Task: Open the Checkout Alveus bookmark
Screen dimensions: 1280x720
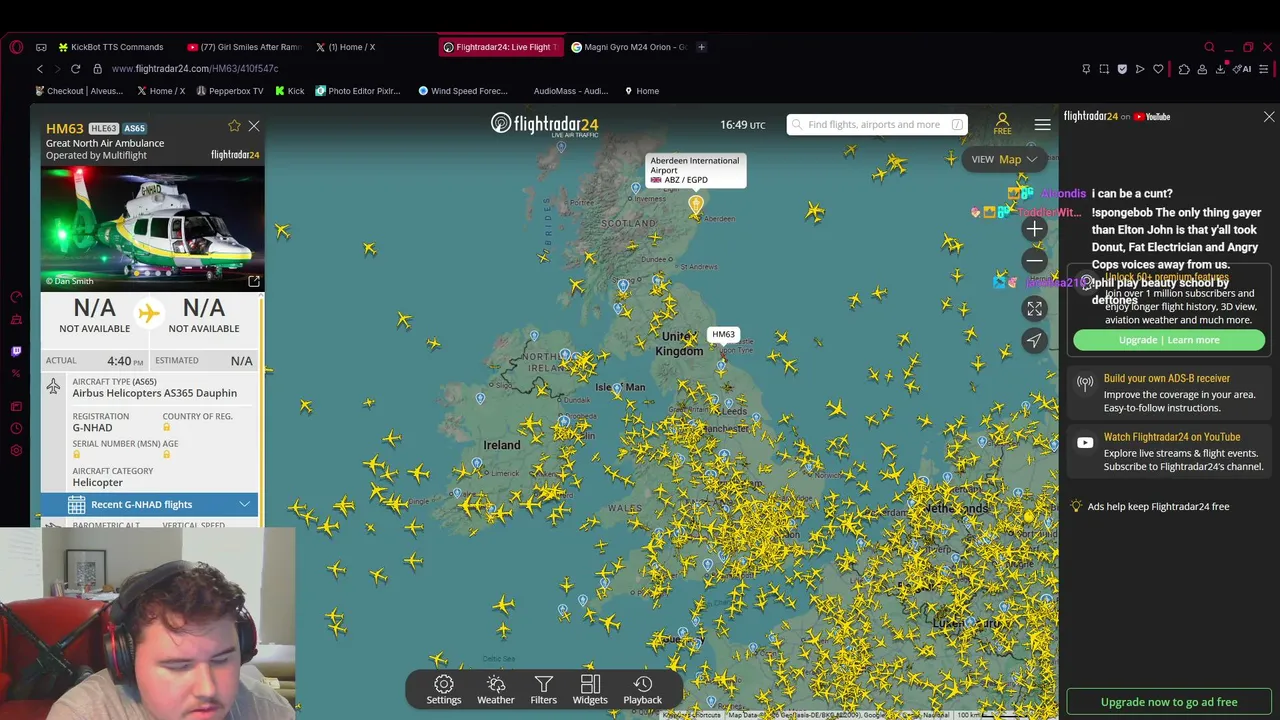Action: (79, 91)
